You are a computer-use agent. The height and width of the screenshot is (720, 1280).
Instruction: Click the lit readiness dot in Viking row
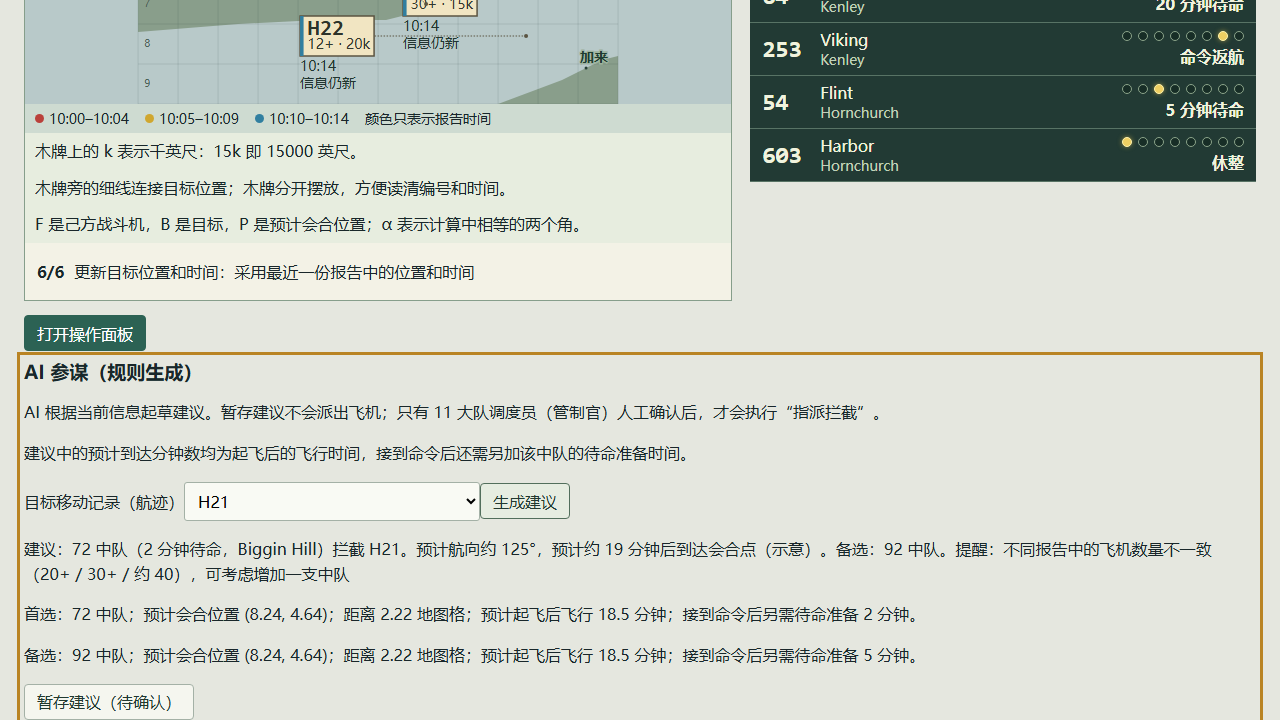[x=1223, y=36]
